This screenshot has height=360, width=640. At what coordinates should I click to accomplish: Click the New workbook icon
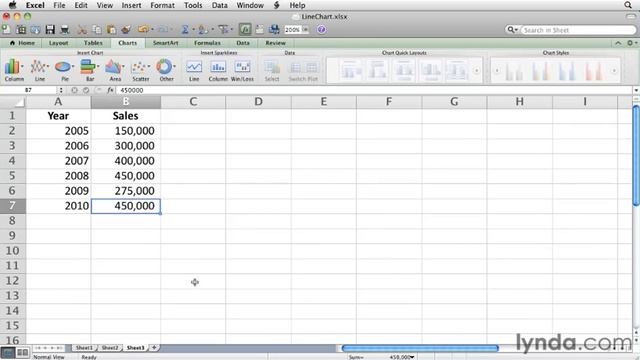[x=7, y=29]
